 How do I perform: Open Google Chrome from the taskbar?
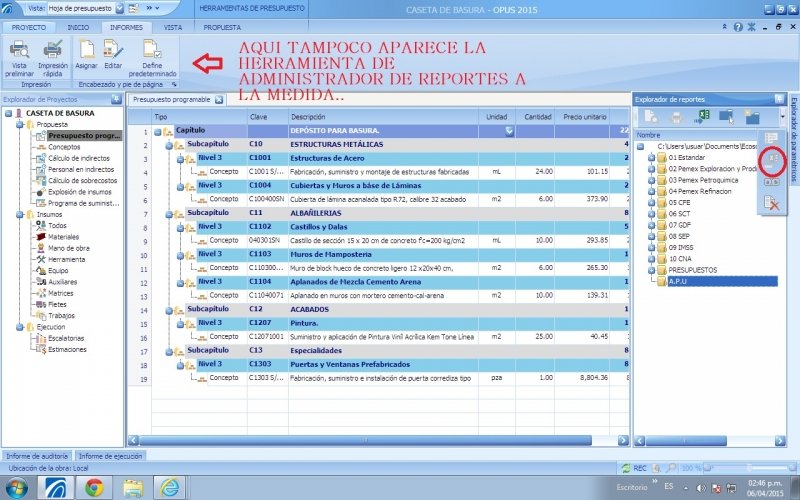[93, 487]
